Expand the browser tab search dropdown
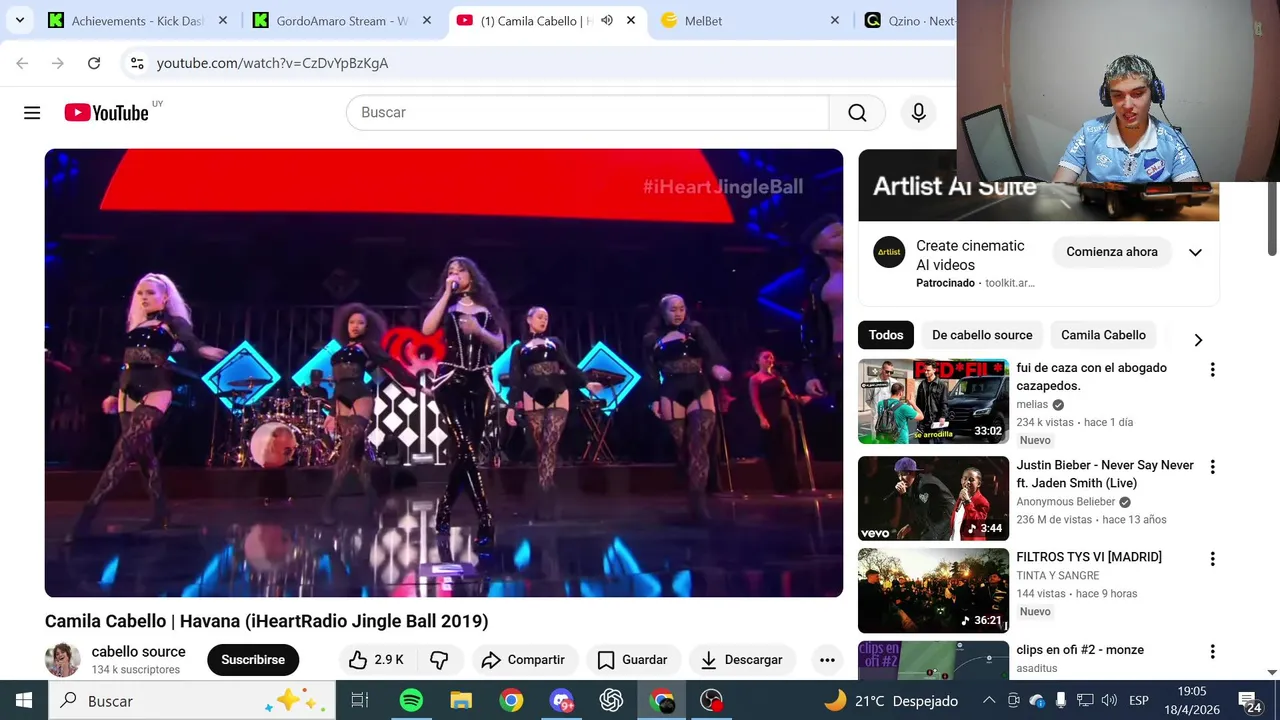The width and height of the screenshot is (1280, 720). tap(19, 20)
